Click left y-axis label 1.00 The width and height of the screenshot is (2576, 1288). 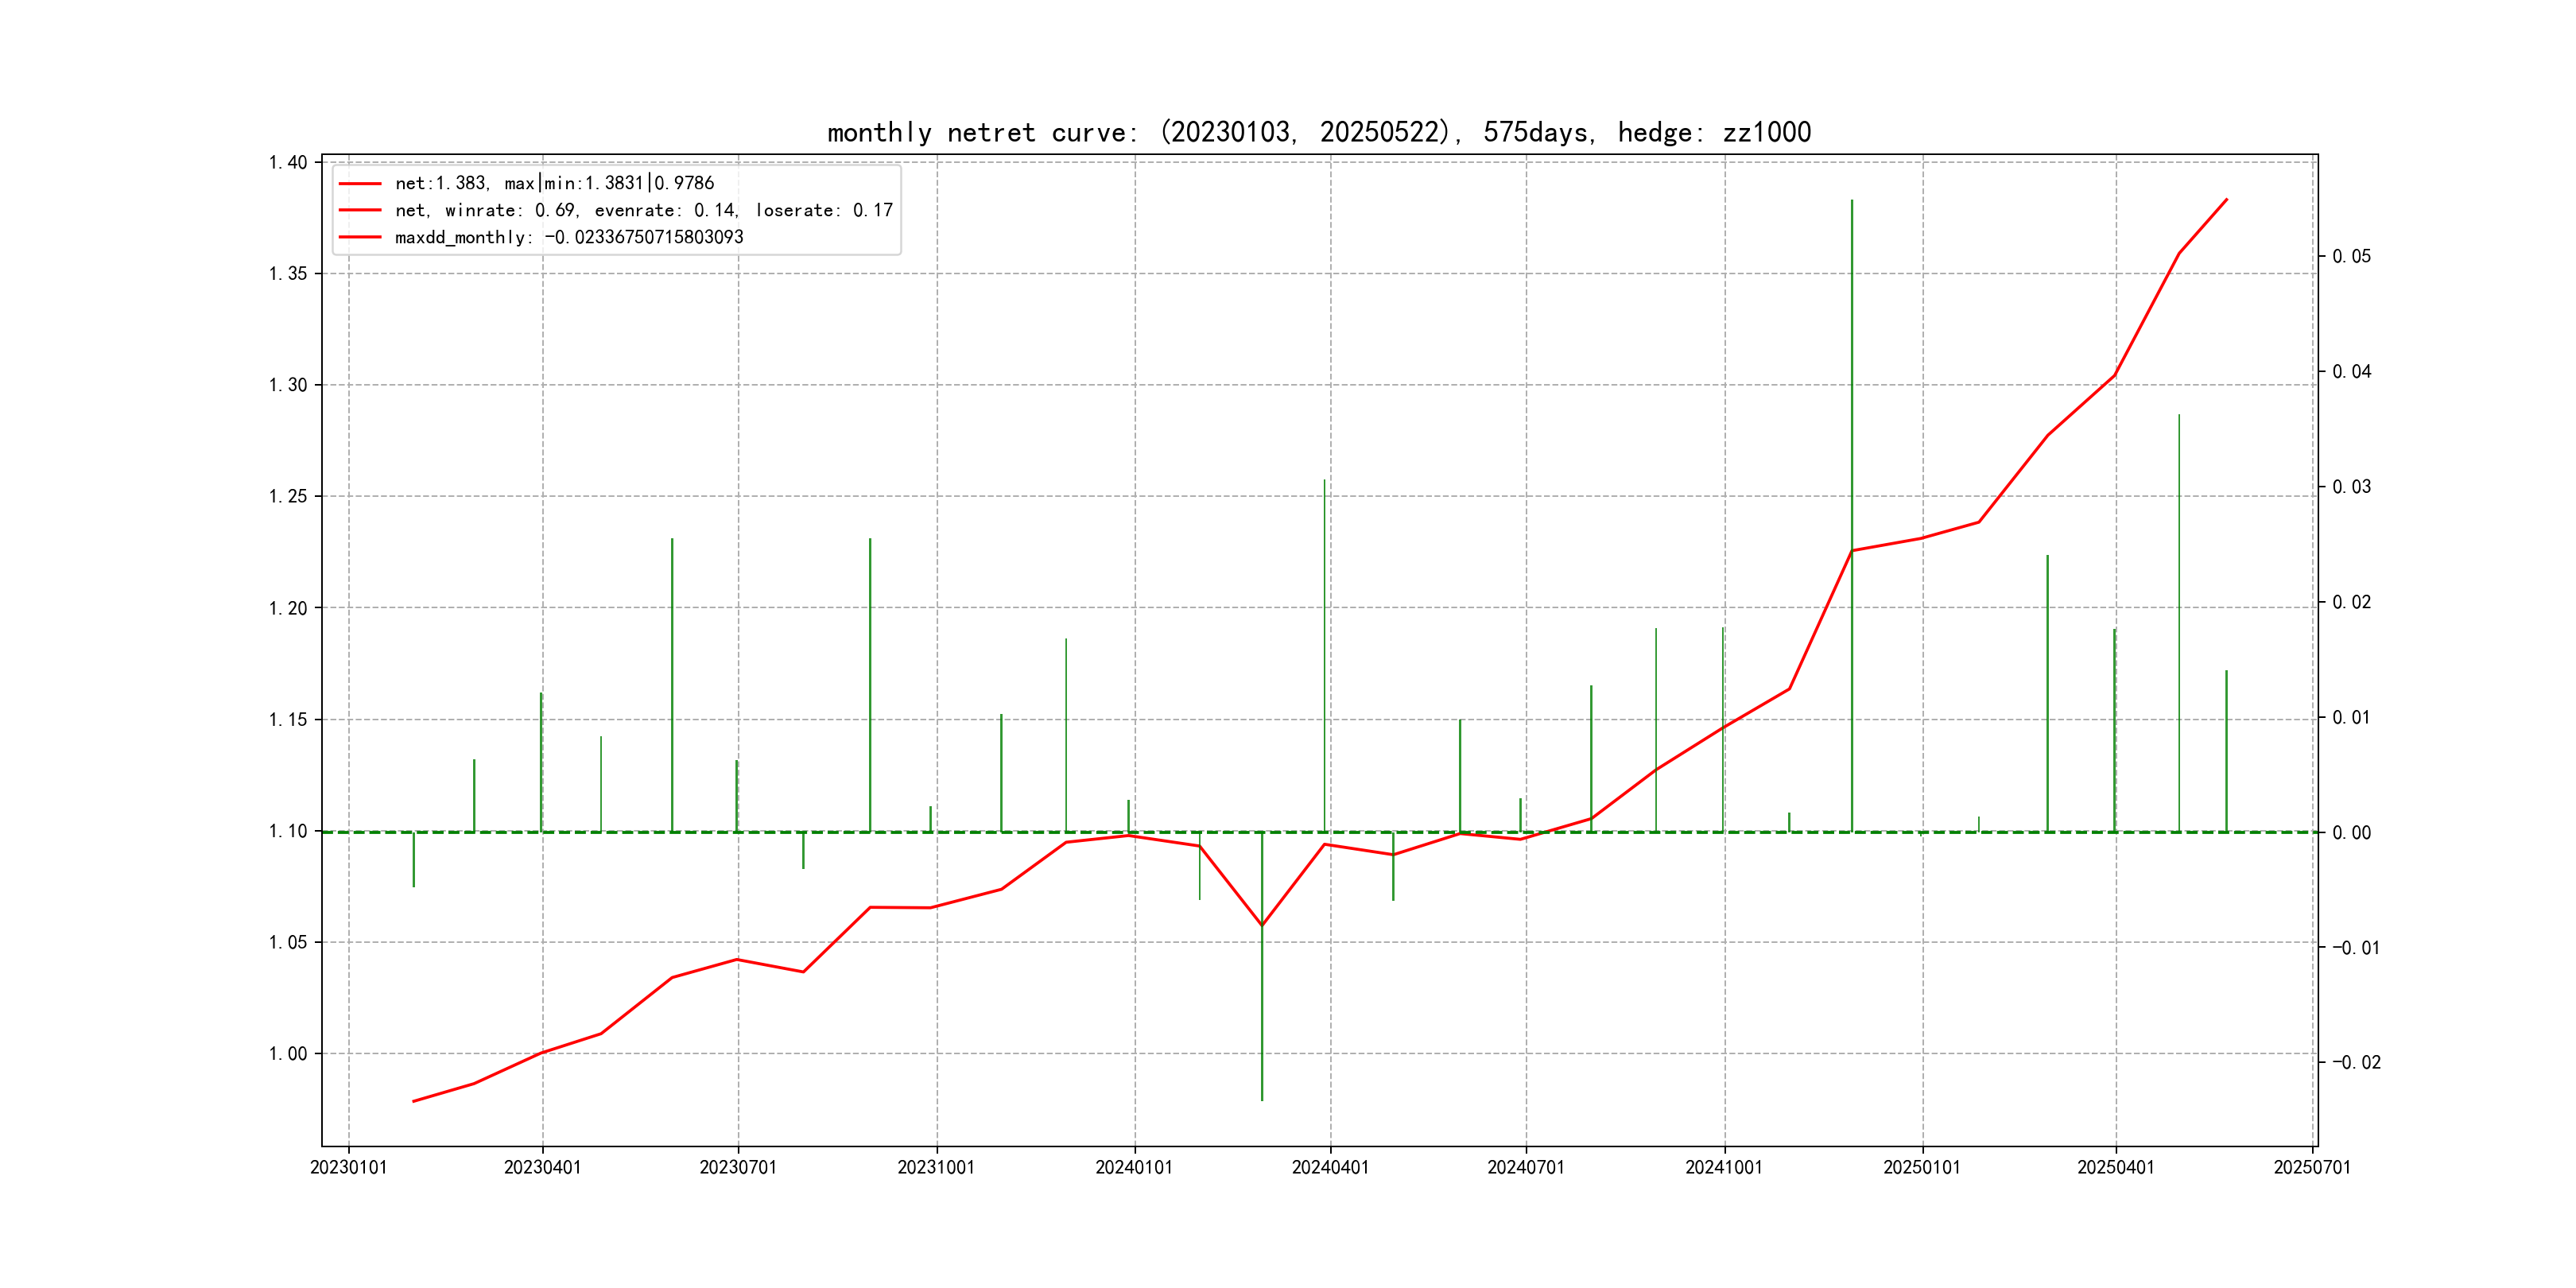pyautogui.click(x=288, y=1053)
